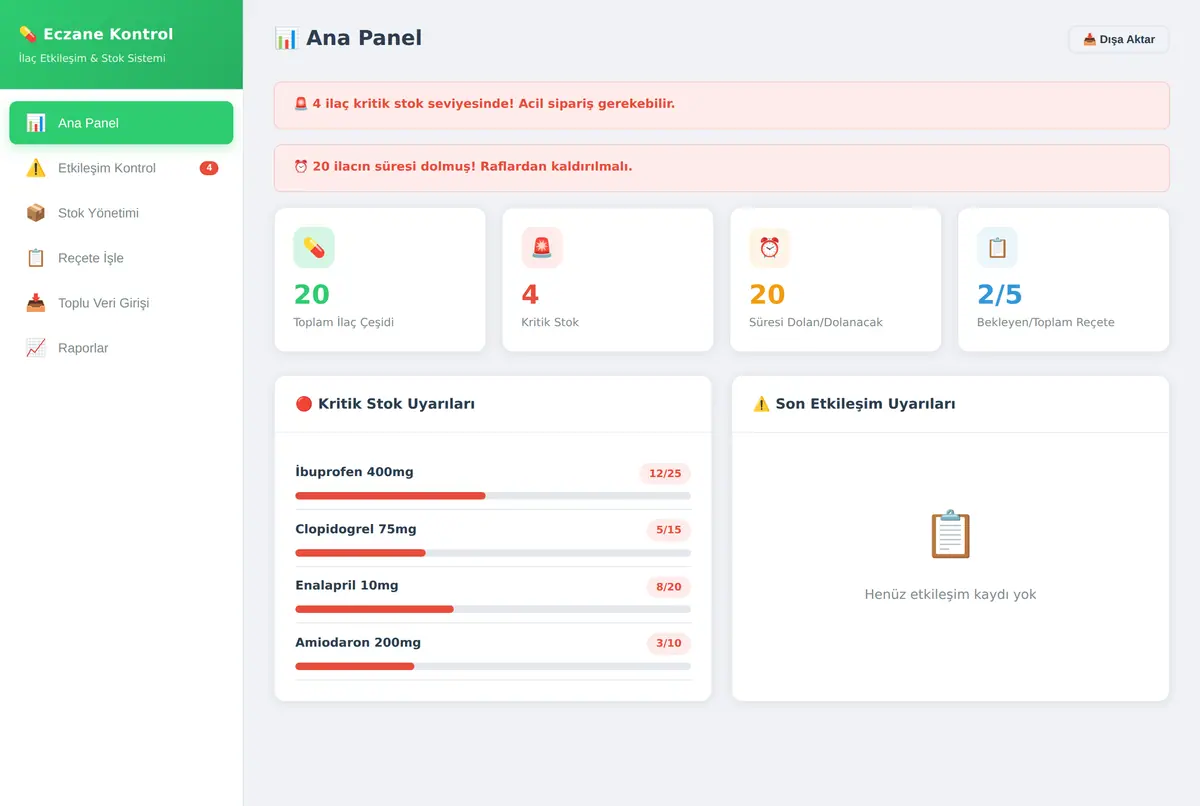The image size is (1200, 806).
Task: Go to the Raporlar menu entry
Action: 121,348
